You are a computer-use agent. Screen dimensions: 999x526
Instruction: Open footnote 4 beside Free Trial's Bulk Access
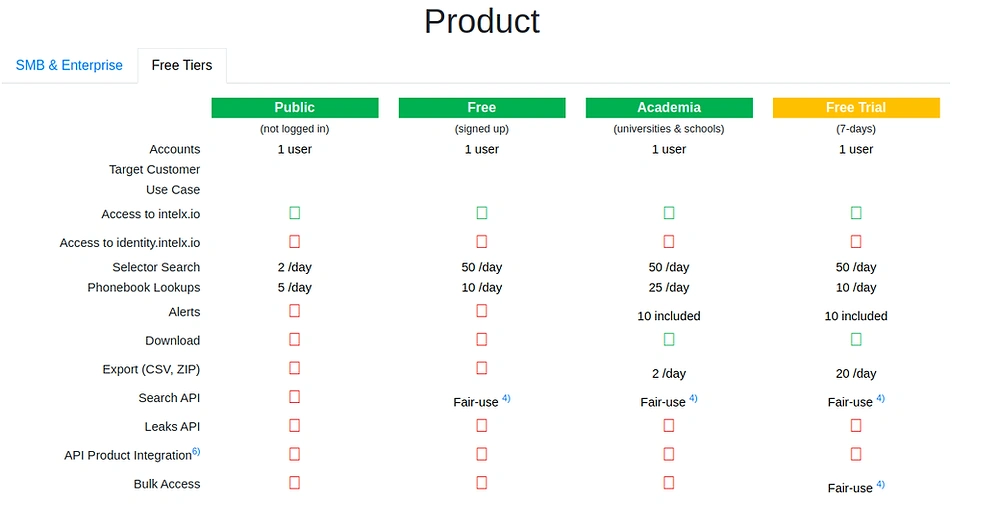pyautogui.click(x=880, y=484)
